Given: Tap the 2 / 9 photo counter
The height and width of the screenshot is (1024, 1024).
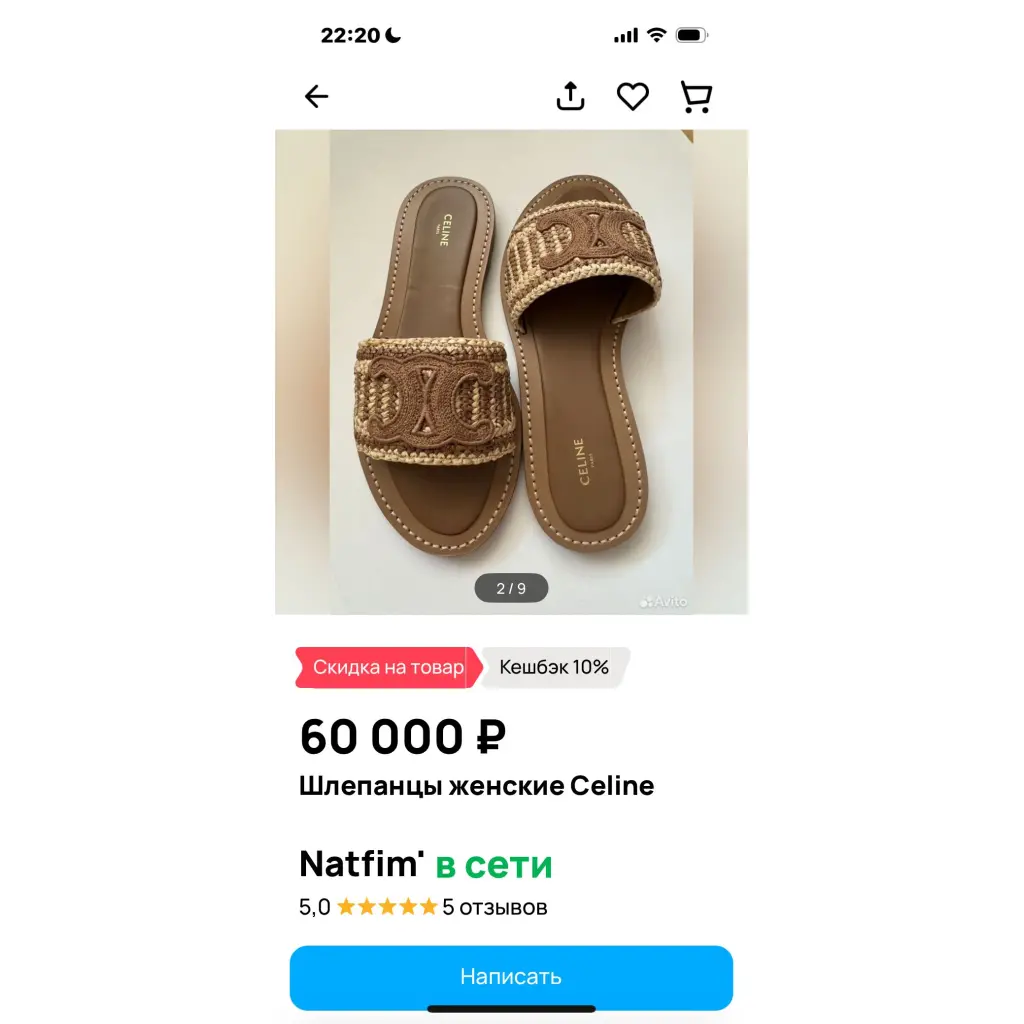Looking at the screenshot, I should point(511,588).
